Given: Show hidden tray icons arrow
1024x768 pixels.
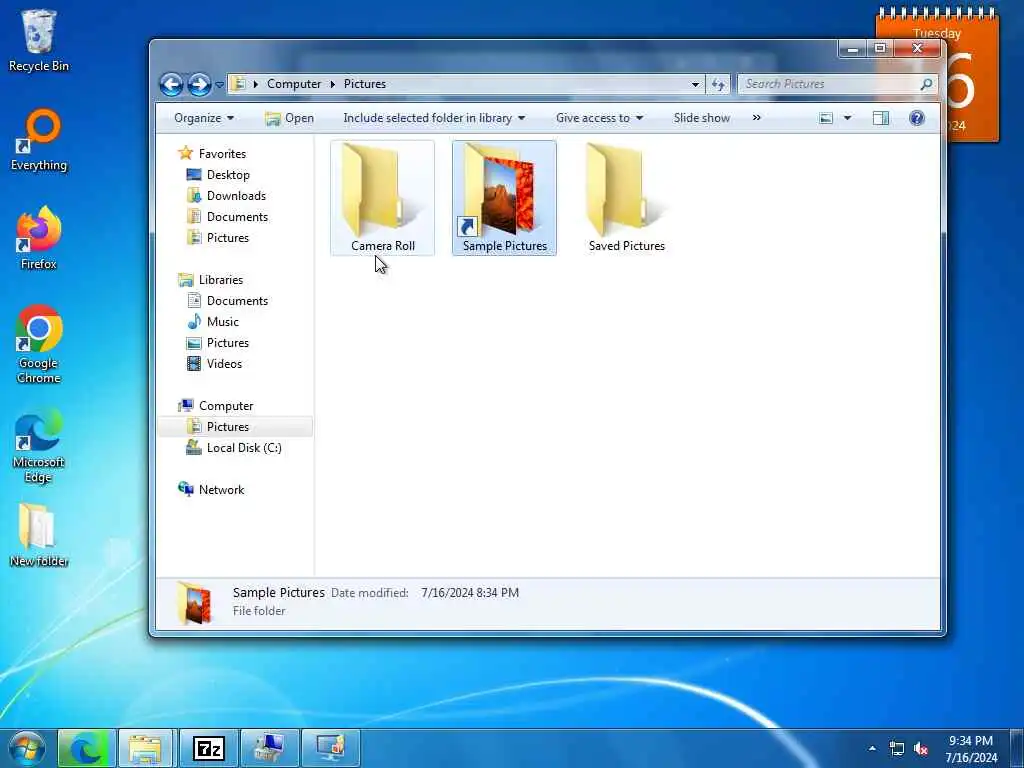Looking at the screenshot, I should tap(872, 748).
